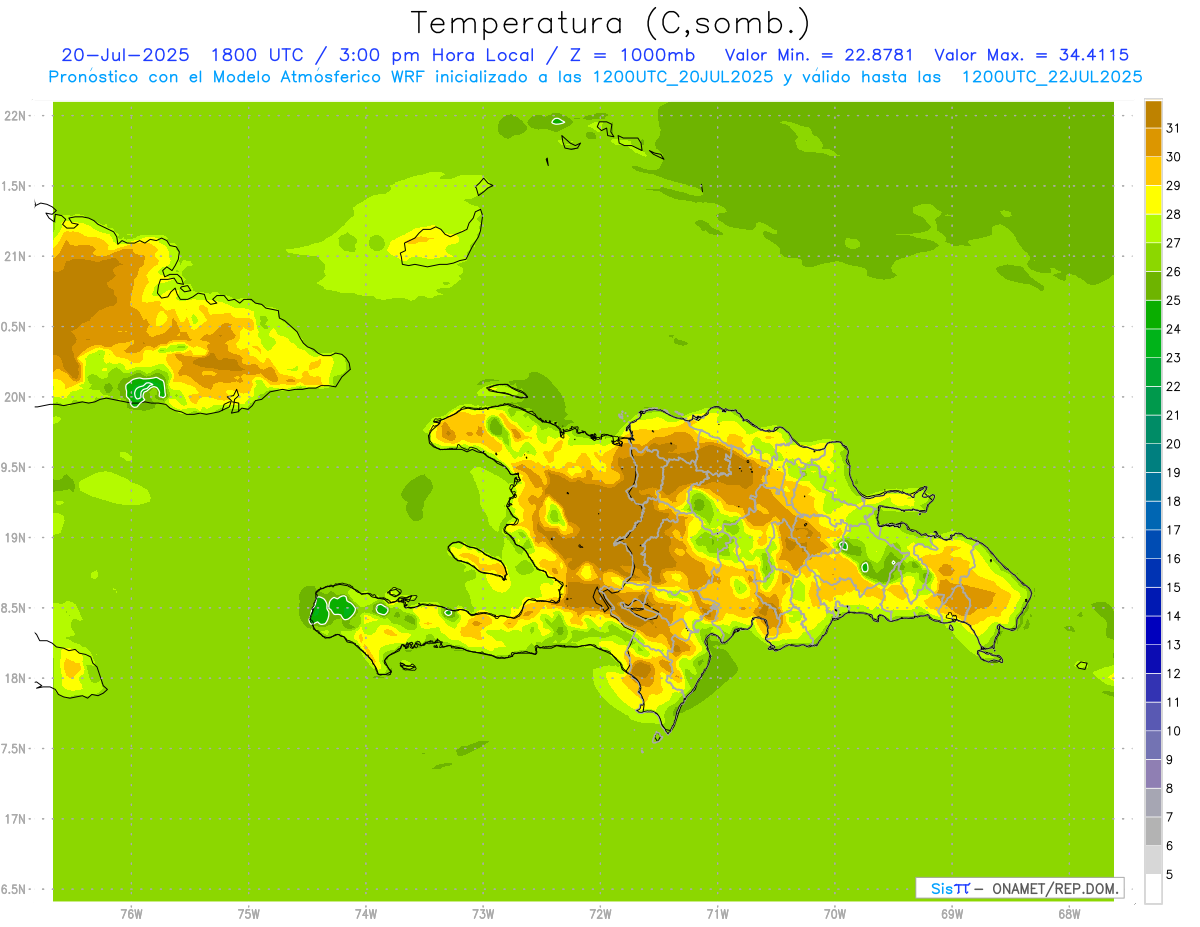Select the white swatch at color bar bottom
The width and height of the screenshot is (1200, 927).
click(1153, 888)
